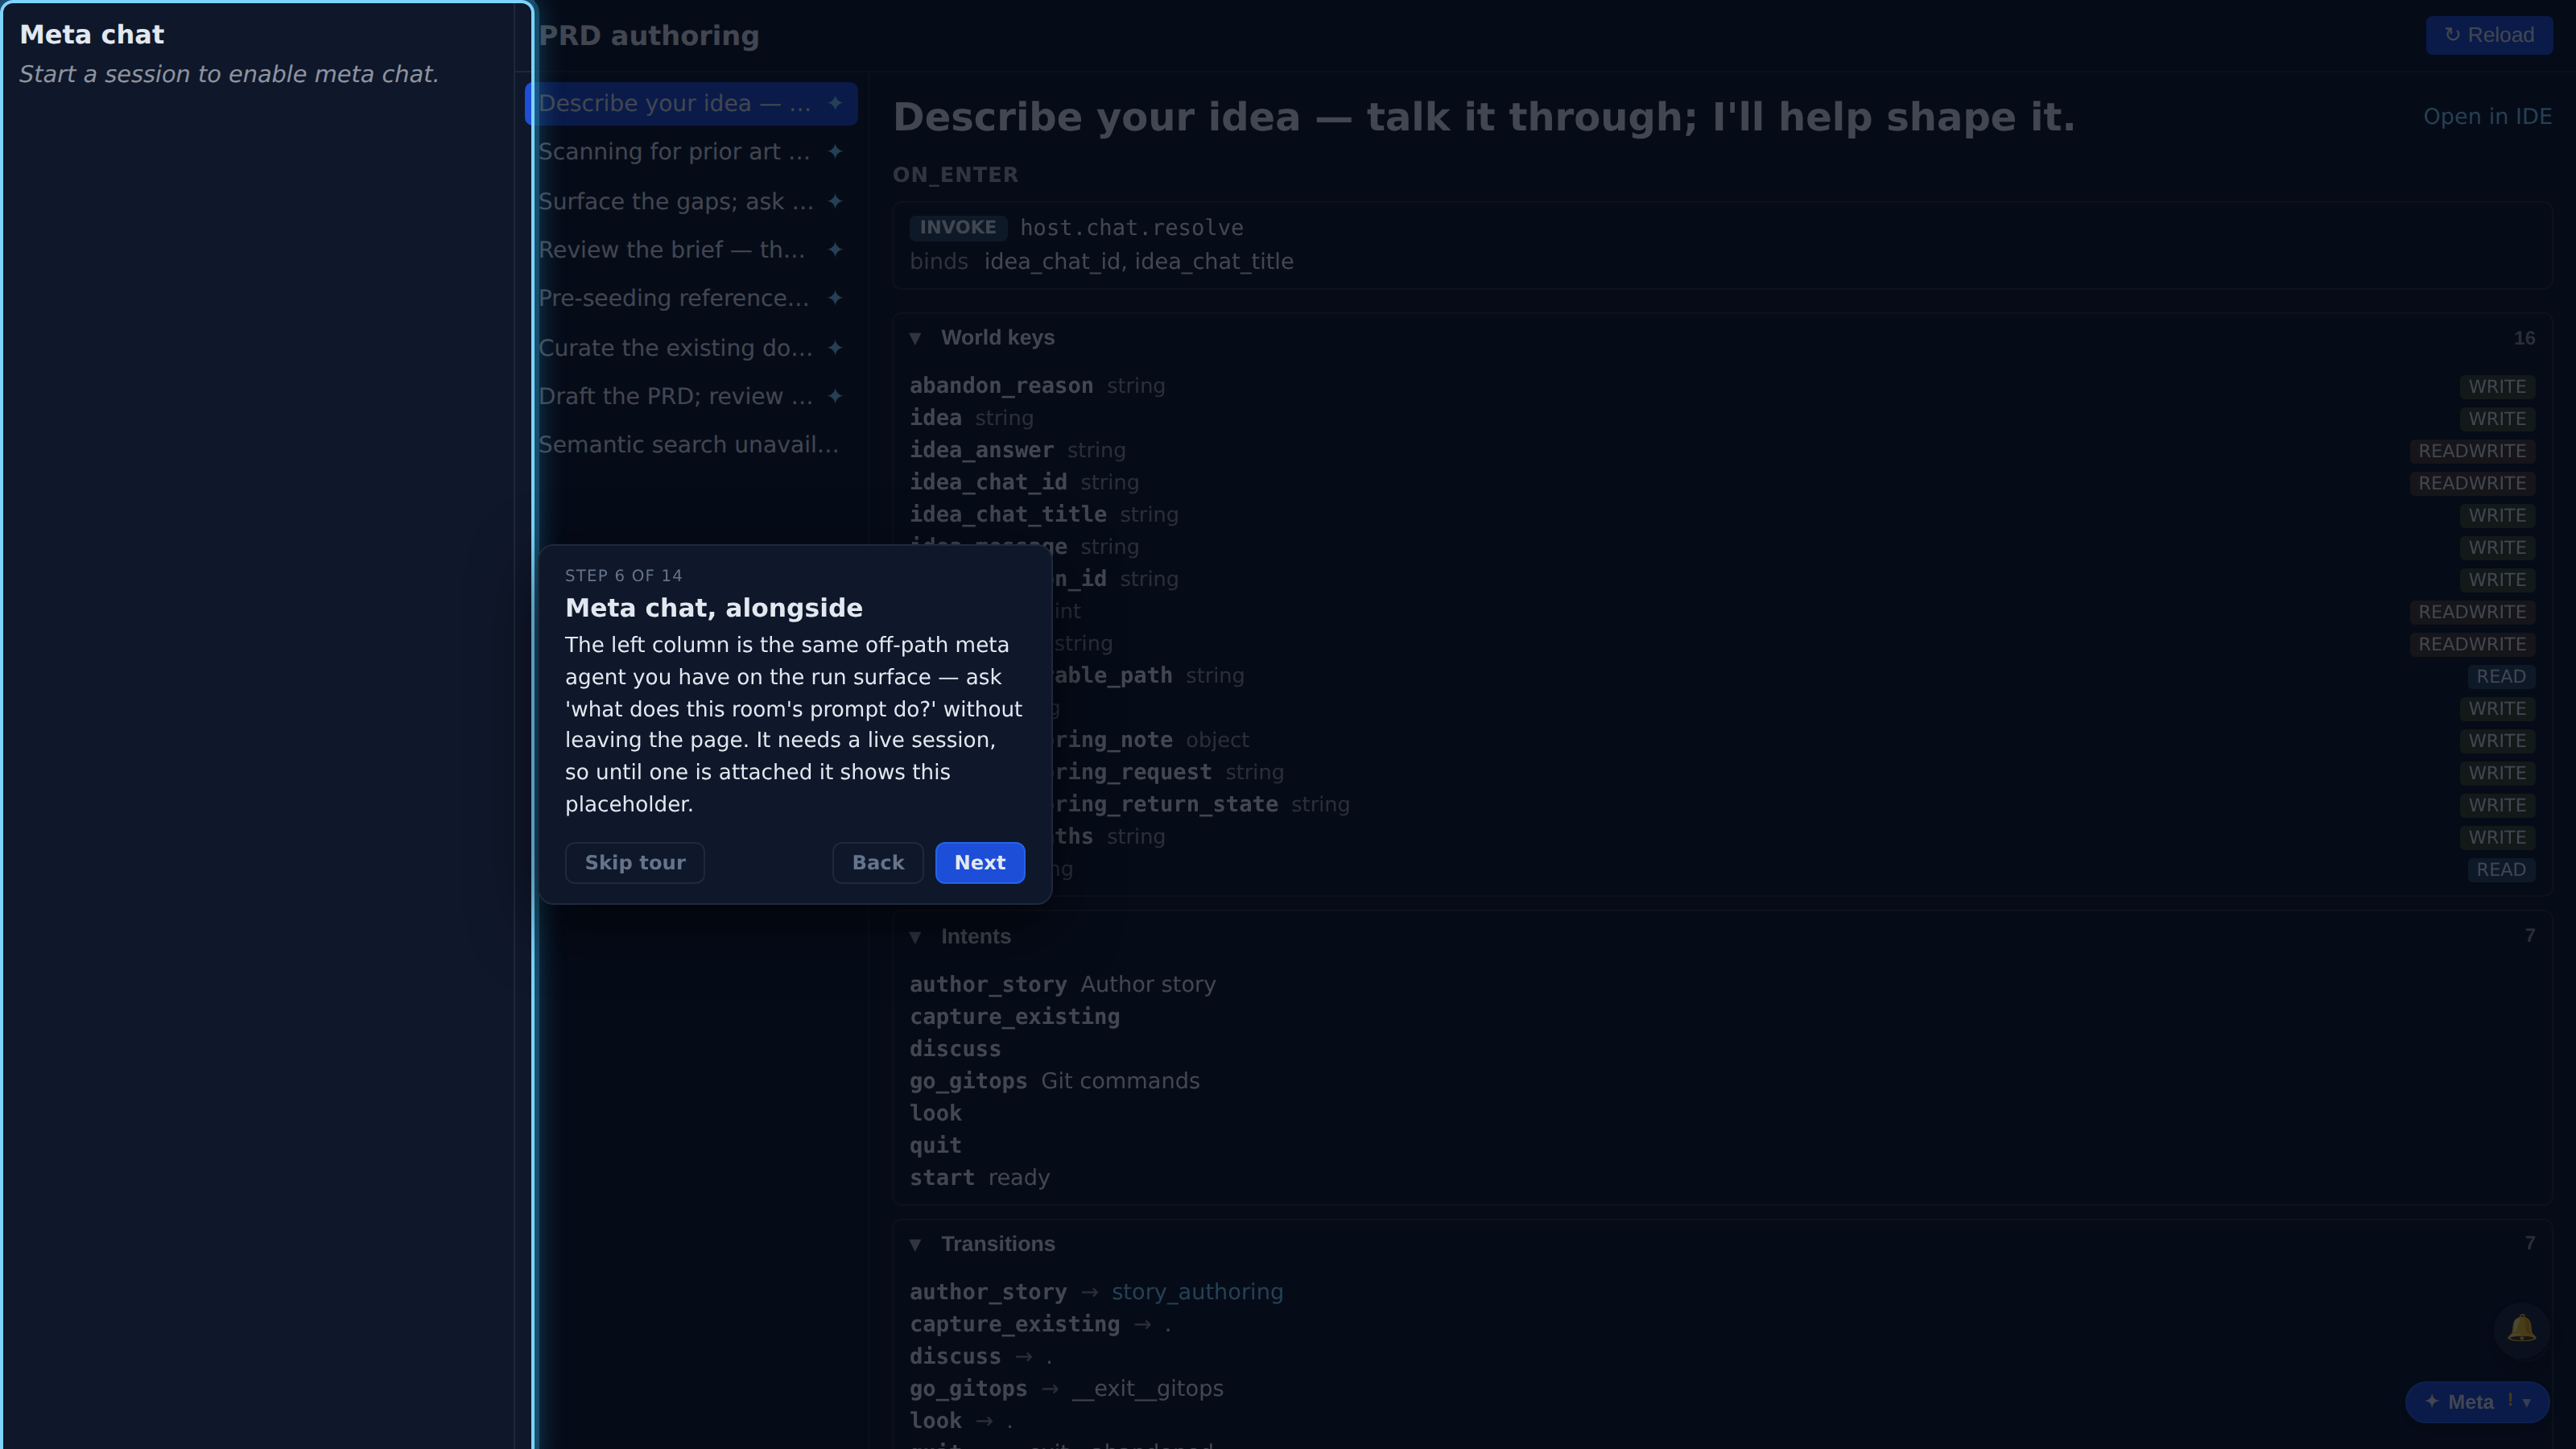Click sparkle icon beside 'Curate the existing do'
This screenshot has height=1449, width=2576.
pyautogui.click(x=835, y=347)
